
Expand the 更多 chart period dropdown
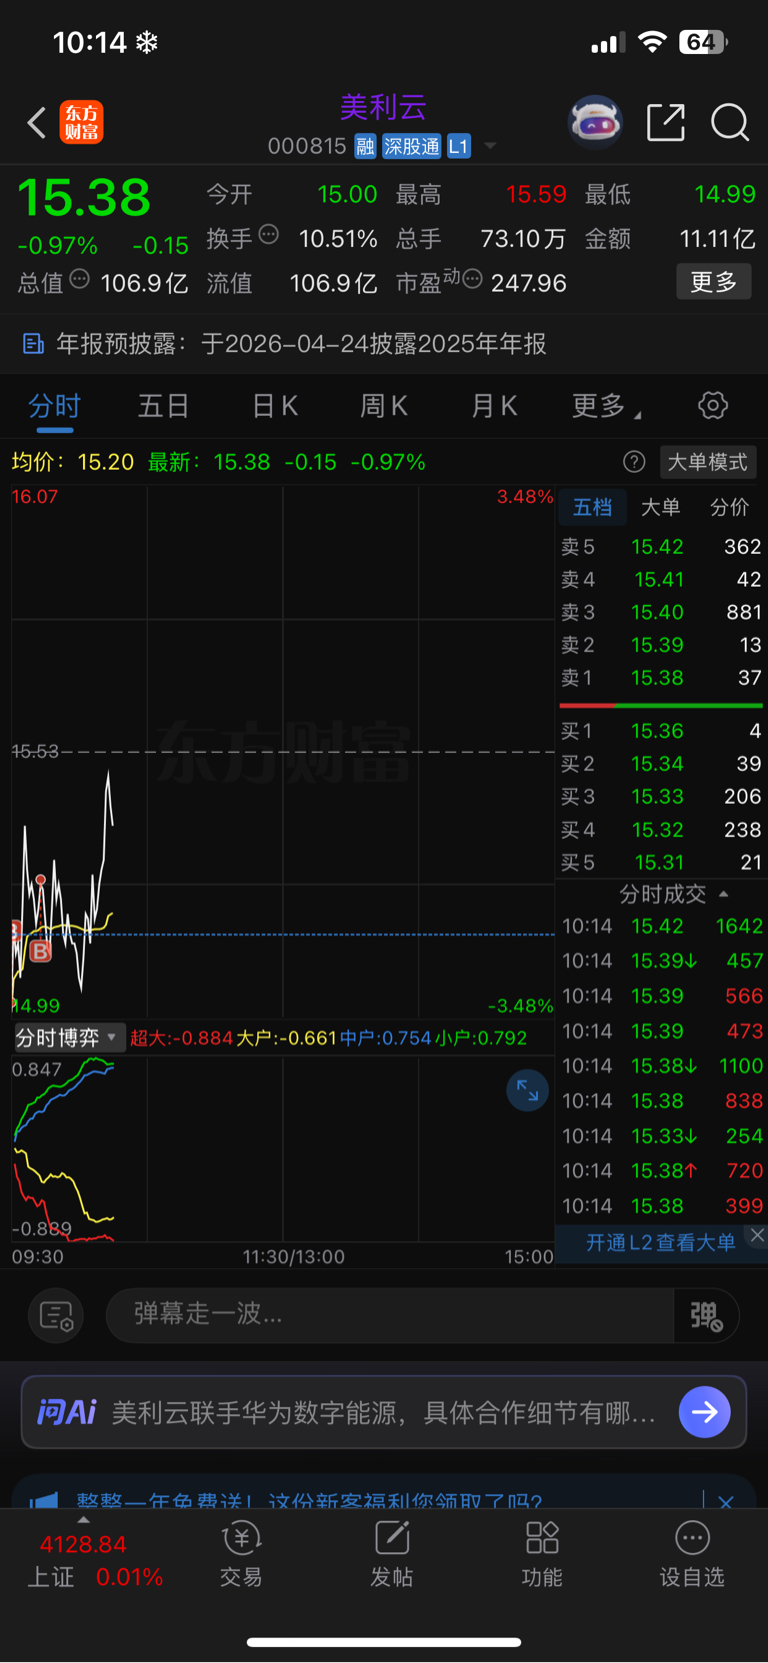(606, 406)
